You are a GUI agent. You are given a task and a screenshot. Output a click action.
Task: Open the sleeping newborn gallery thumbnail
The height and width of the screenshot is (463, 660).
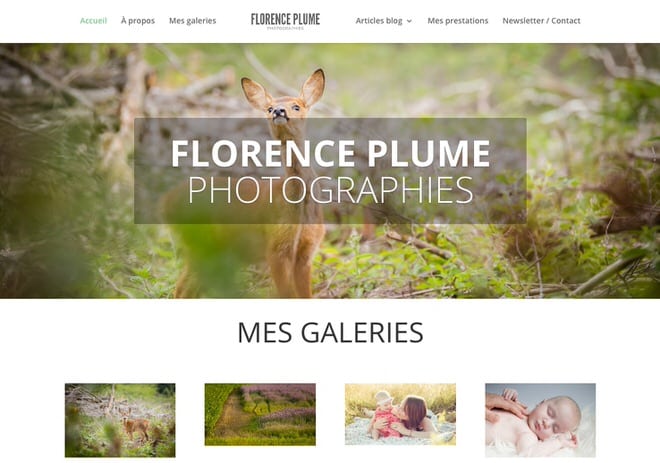pos(540,420)
